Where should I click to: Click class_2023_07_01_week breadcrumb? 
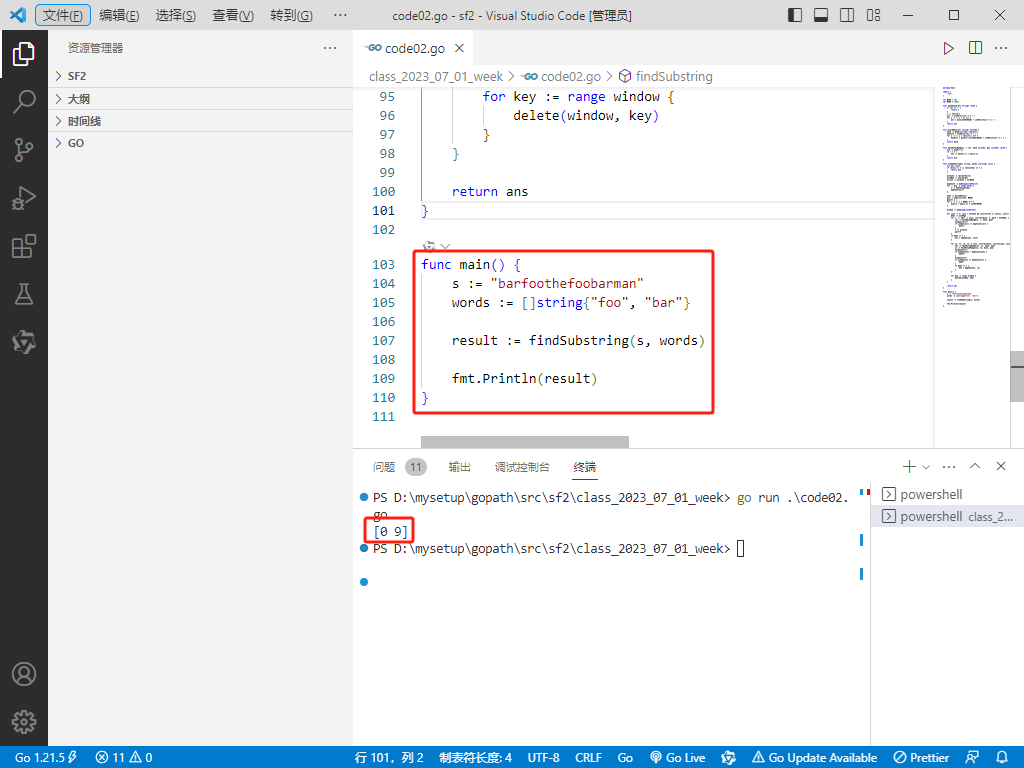(x=436, y=76)
